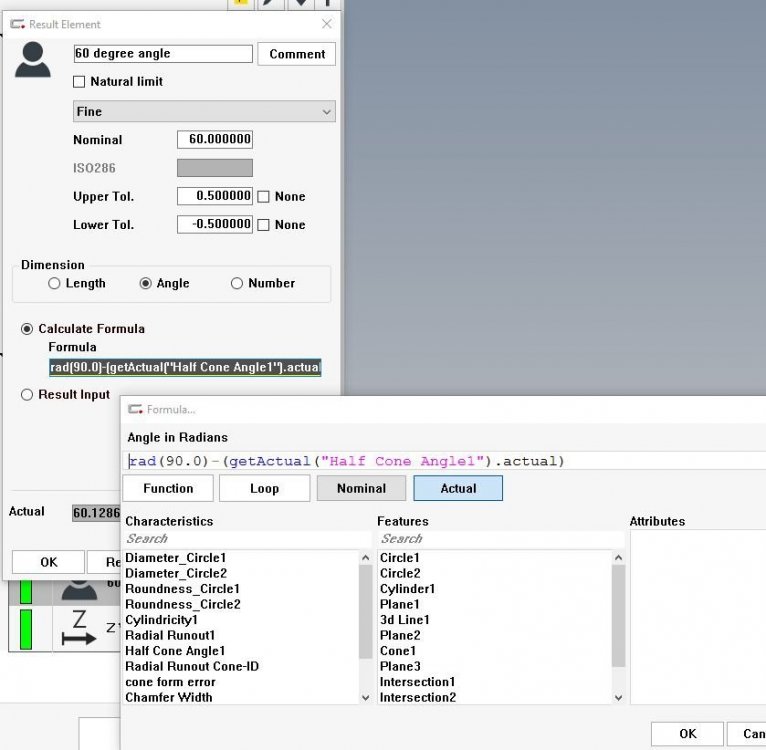The image size is (766, 750).
Task: Select the Number dimension radio button
Action: [x=237, y=284]
